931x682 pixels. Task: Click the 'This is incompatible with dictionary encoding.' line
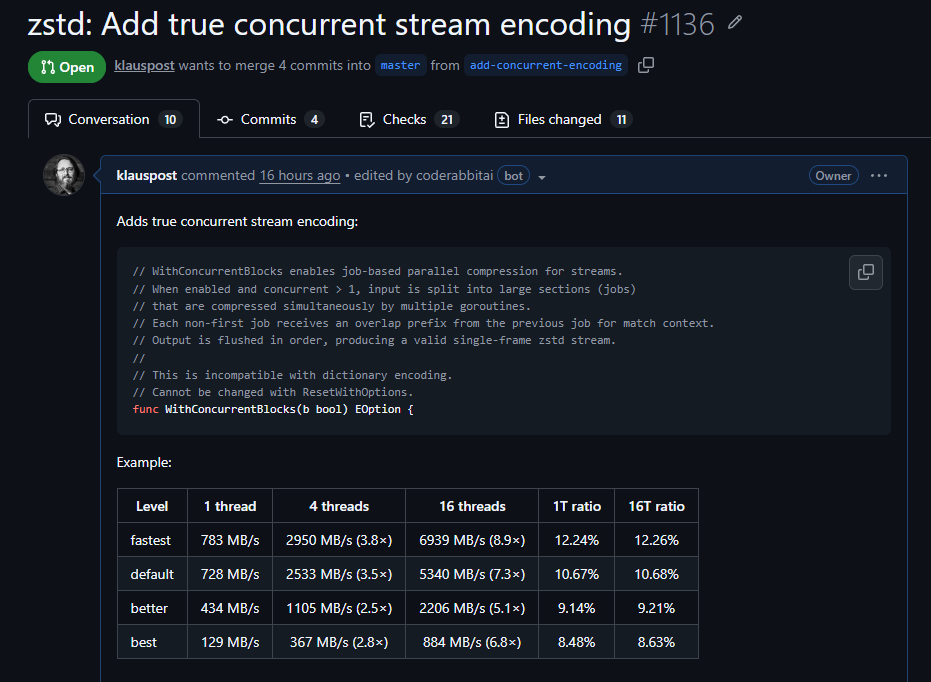point(292,375)
